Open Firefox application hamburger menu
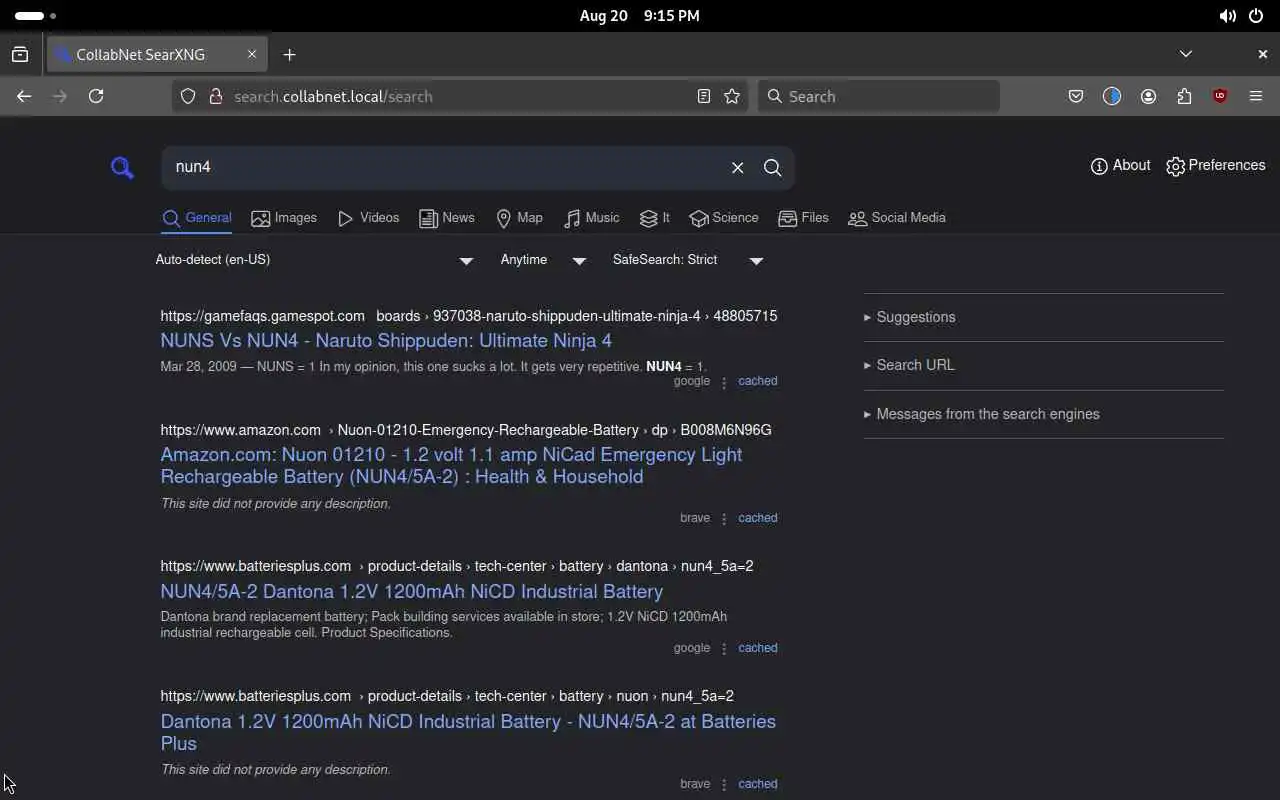 [1256, 96]
